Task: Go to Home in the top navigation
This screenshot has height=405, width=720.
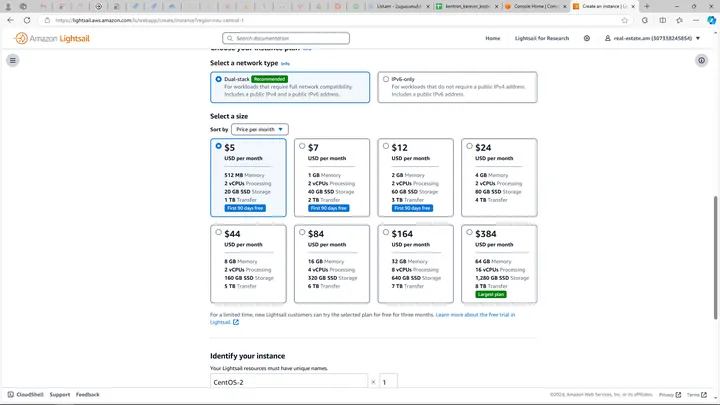Action: coord(492,38)
